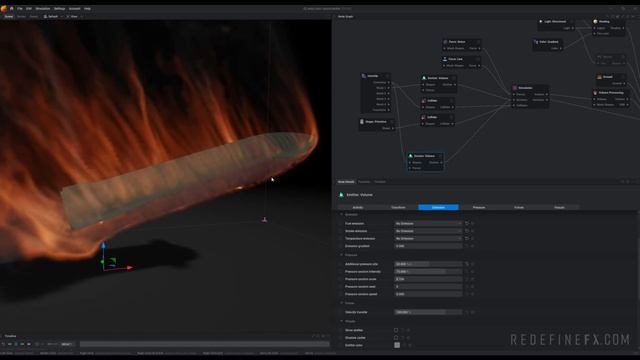
Task: Open the Account menu
Action: coord(74,9)
